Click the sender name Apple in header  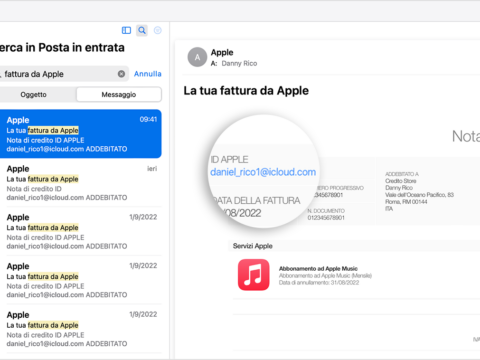[222, 52]
